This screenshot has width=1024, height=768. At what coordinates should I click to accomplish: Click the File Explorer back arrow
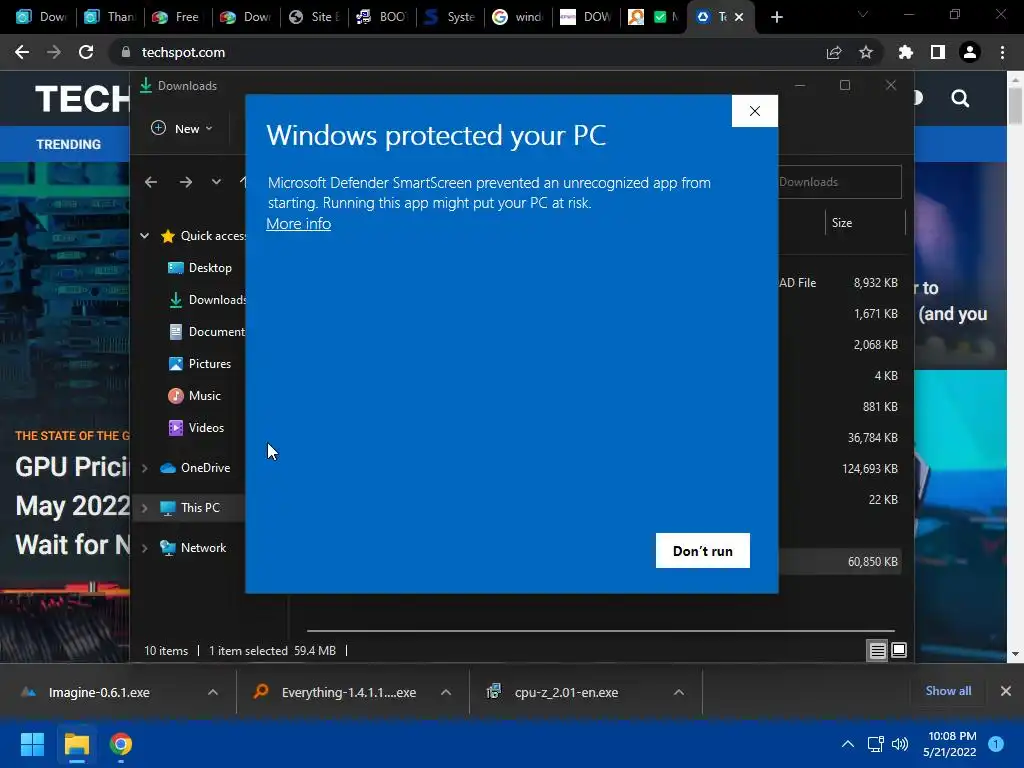tap(151, 182)
